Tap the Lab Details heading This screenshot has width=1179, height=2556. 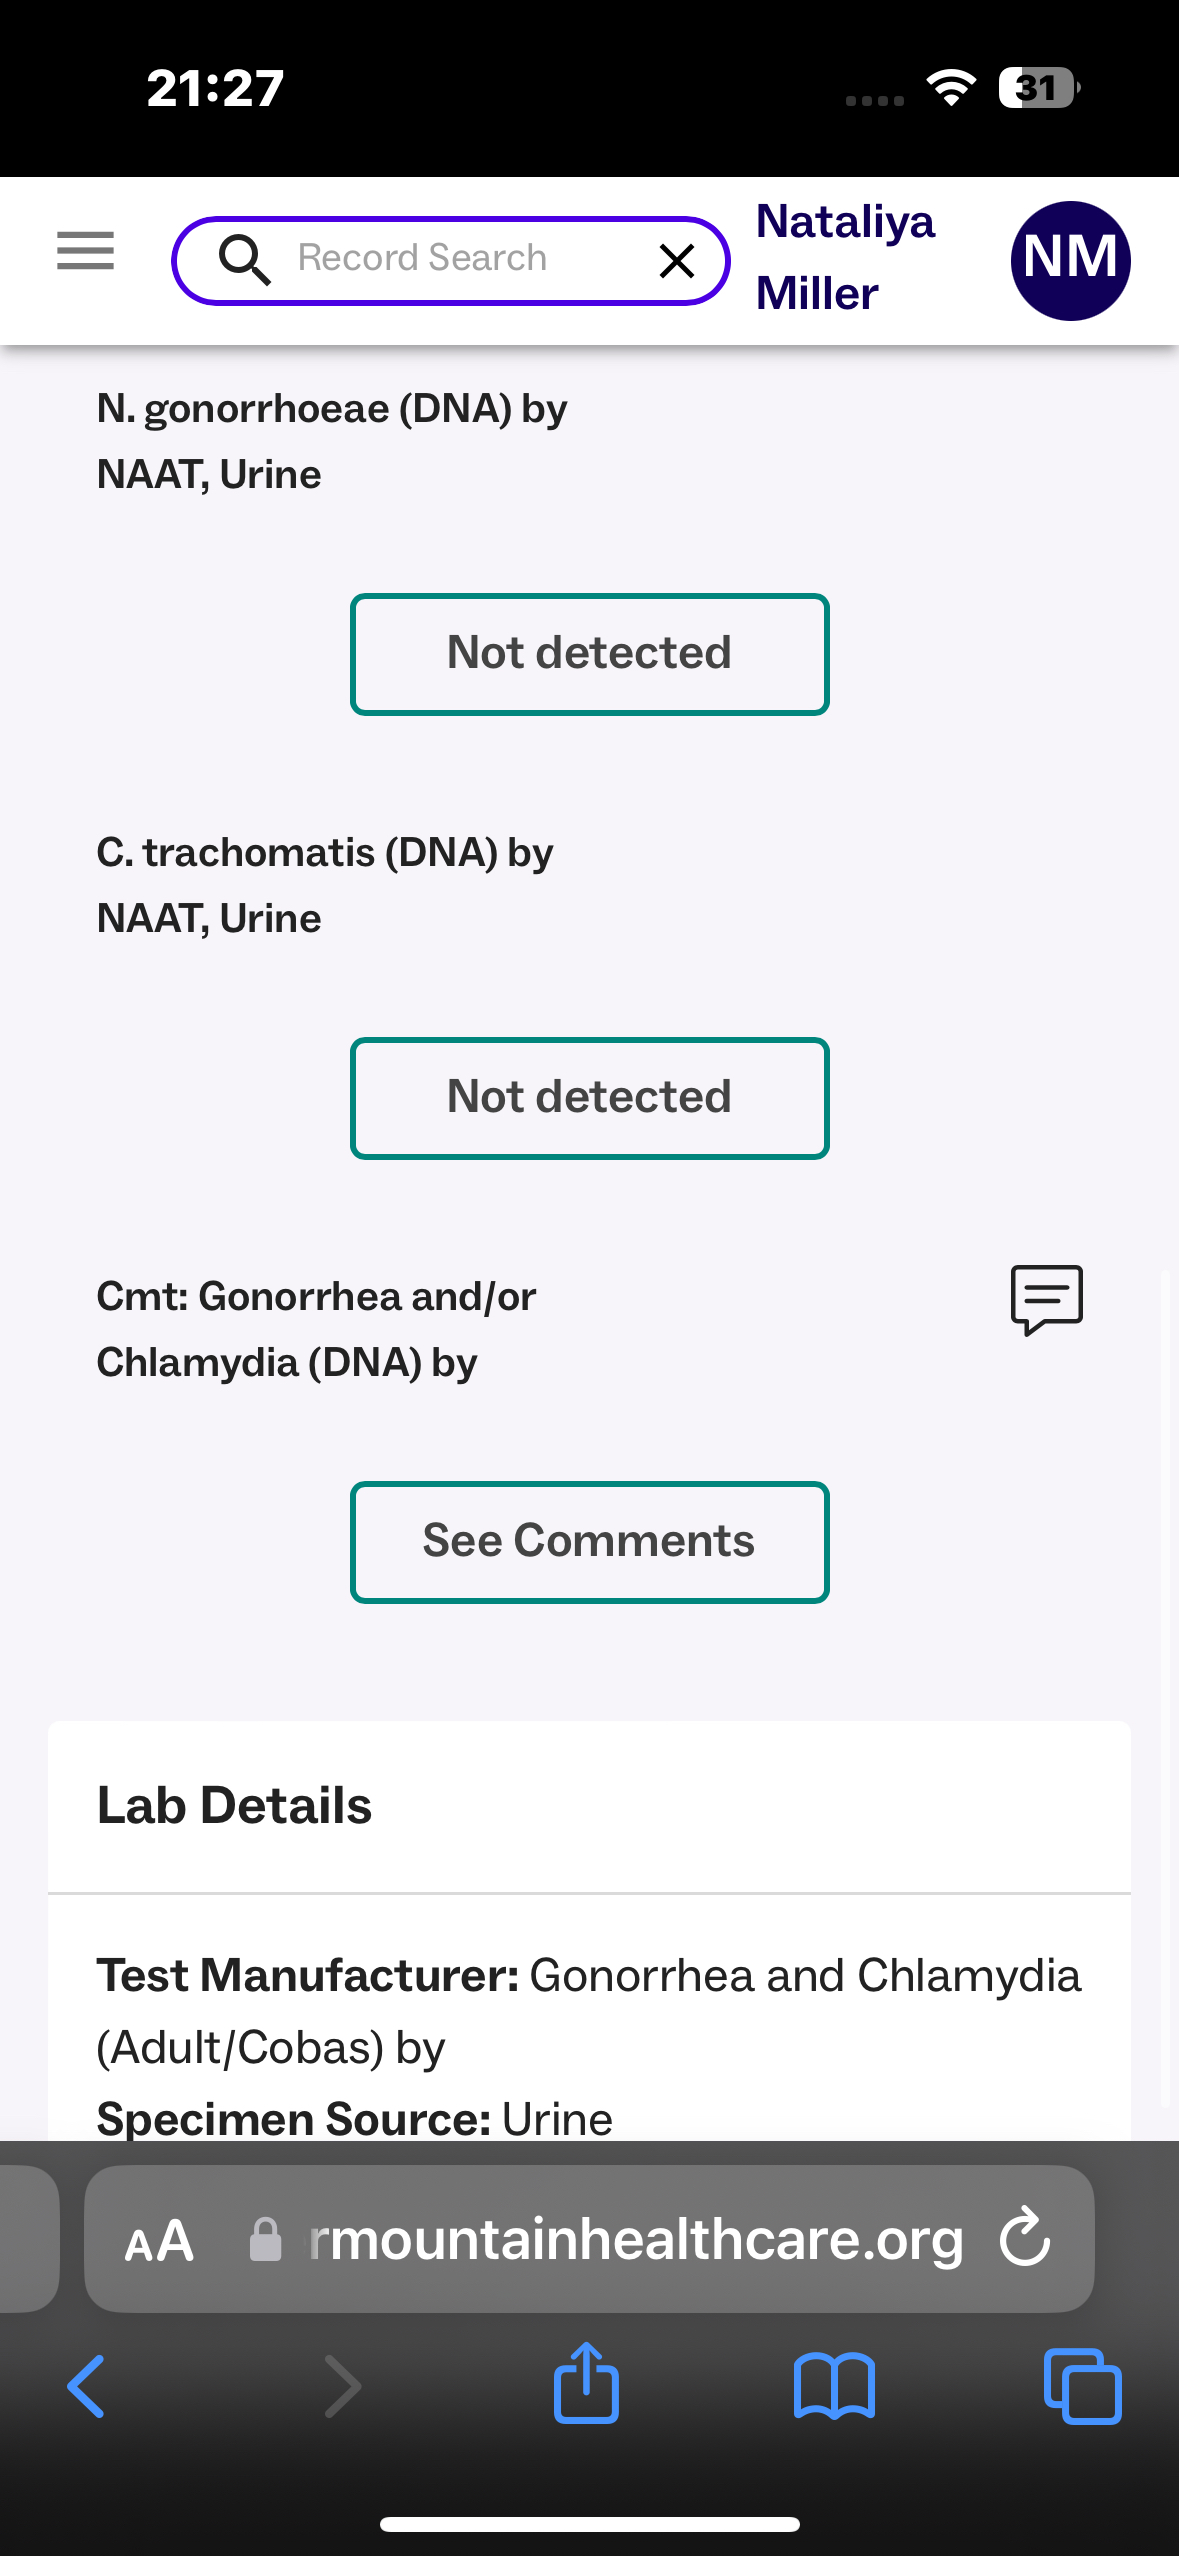(x=234, y=1806)
